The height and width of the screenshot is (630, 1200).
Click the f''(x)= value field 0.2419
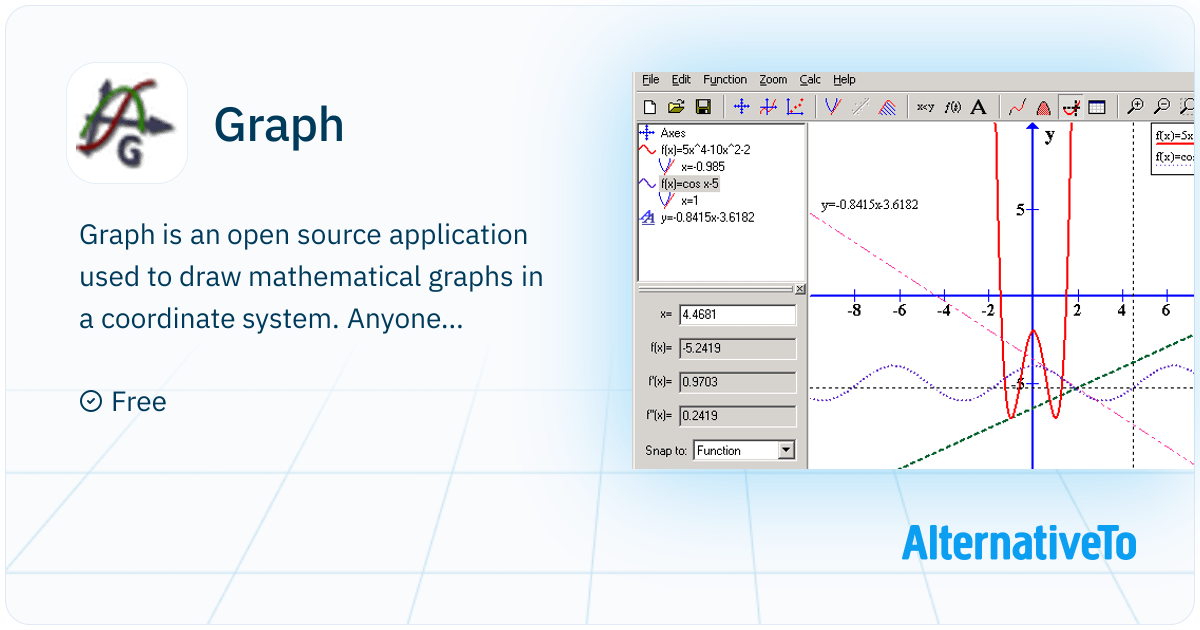(x=737, y=416)
